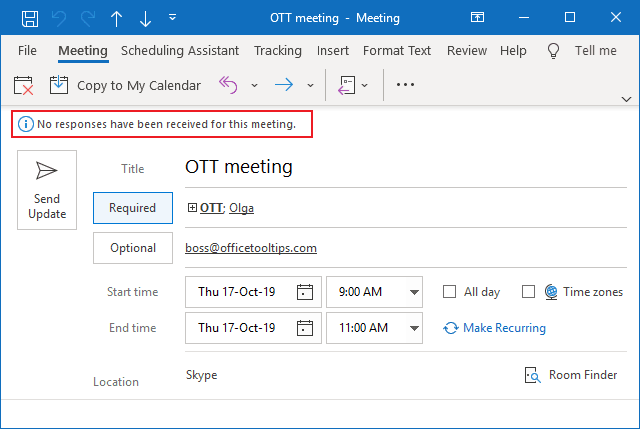The height and width of the screenshot is (429, 640).
Task: Open the File menu
Action: coord(27,51)
